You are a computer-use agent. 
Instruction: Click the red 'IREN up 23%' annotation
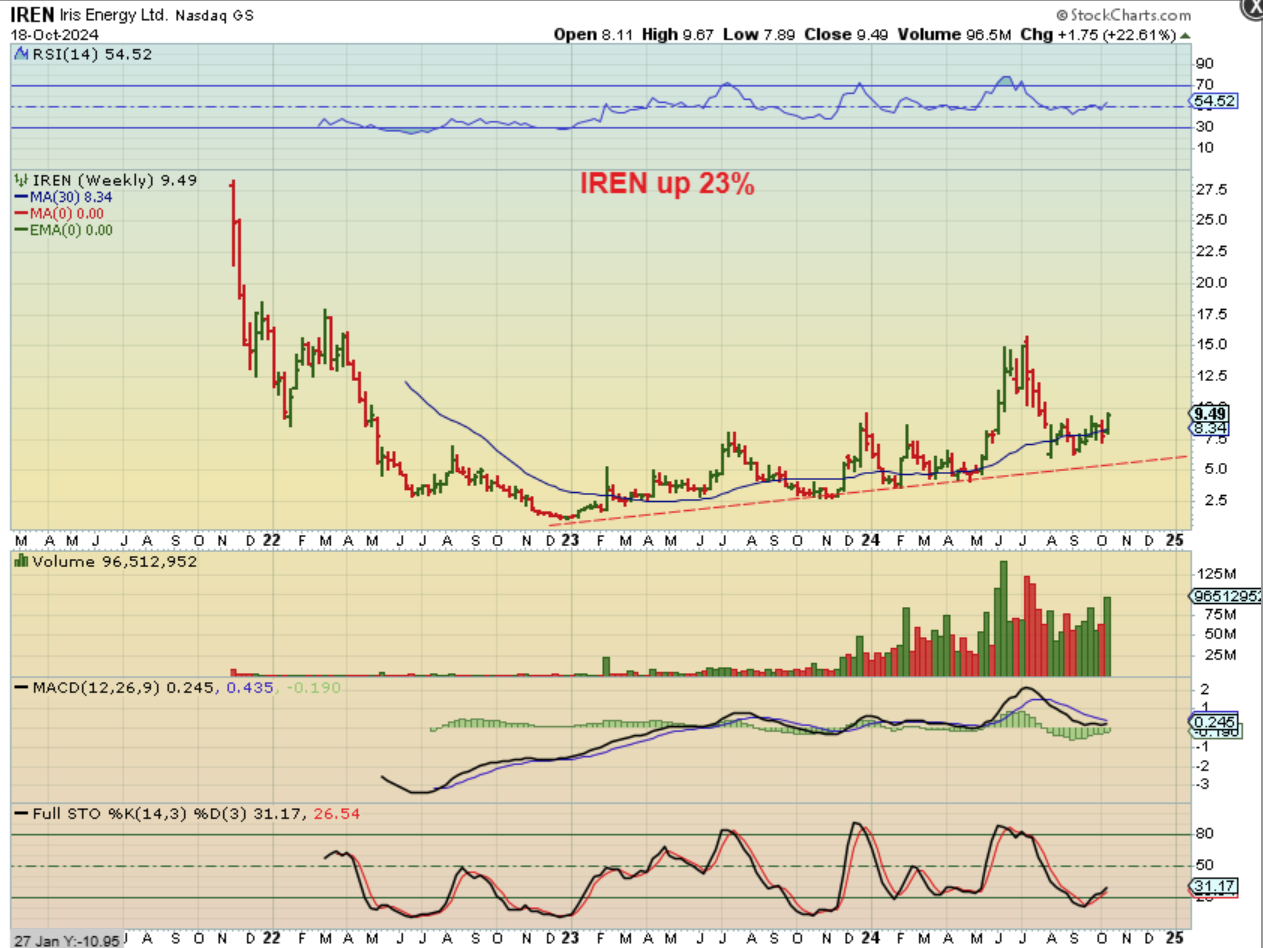668,184
